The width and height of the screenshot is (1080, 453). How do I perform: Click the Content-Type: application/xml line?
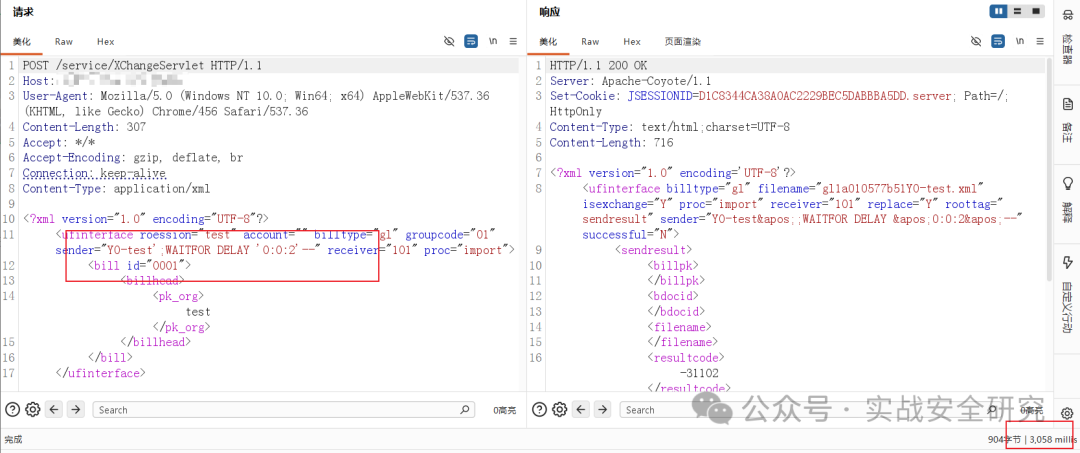click(116, 189)
